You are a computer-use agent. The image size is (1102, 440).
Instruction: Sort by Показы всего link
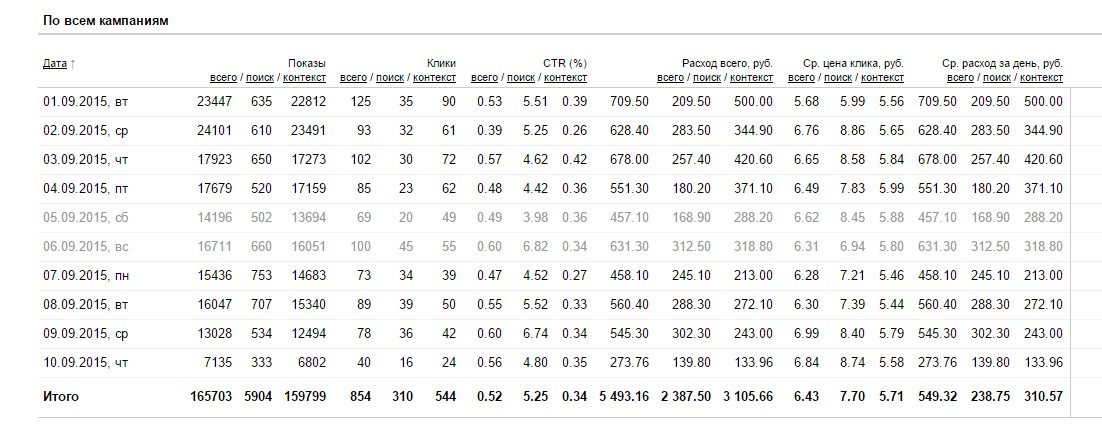223,77
